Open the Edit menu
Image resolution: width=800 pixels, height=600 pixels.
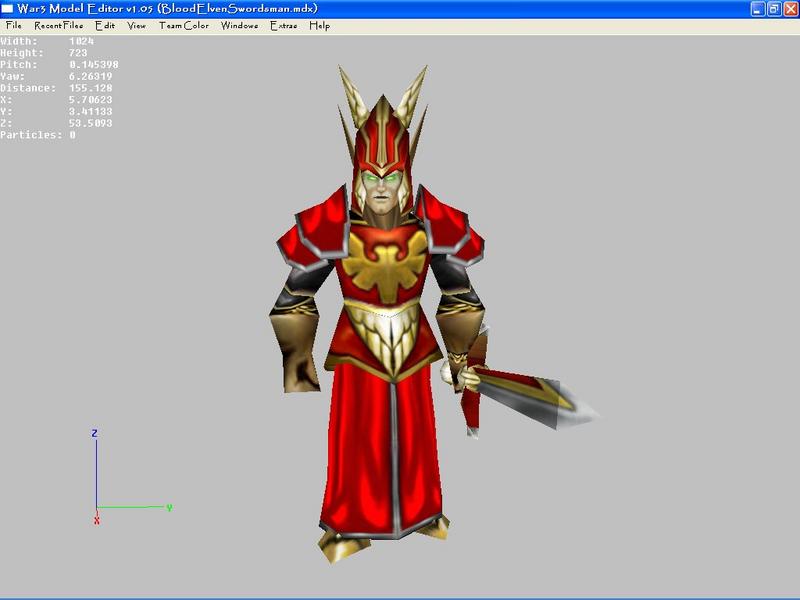[x=105, y=26]
